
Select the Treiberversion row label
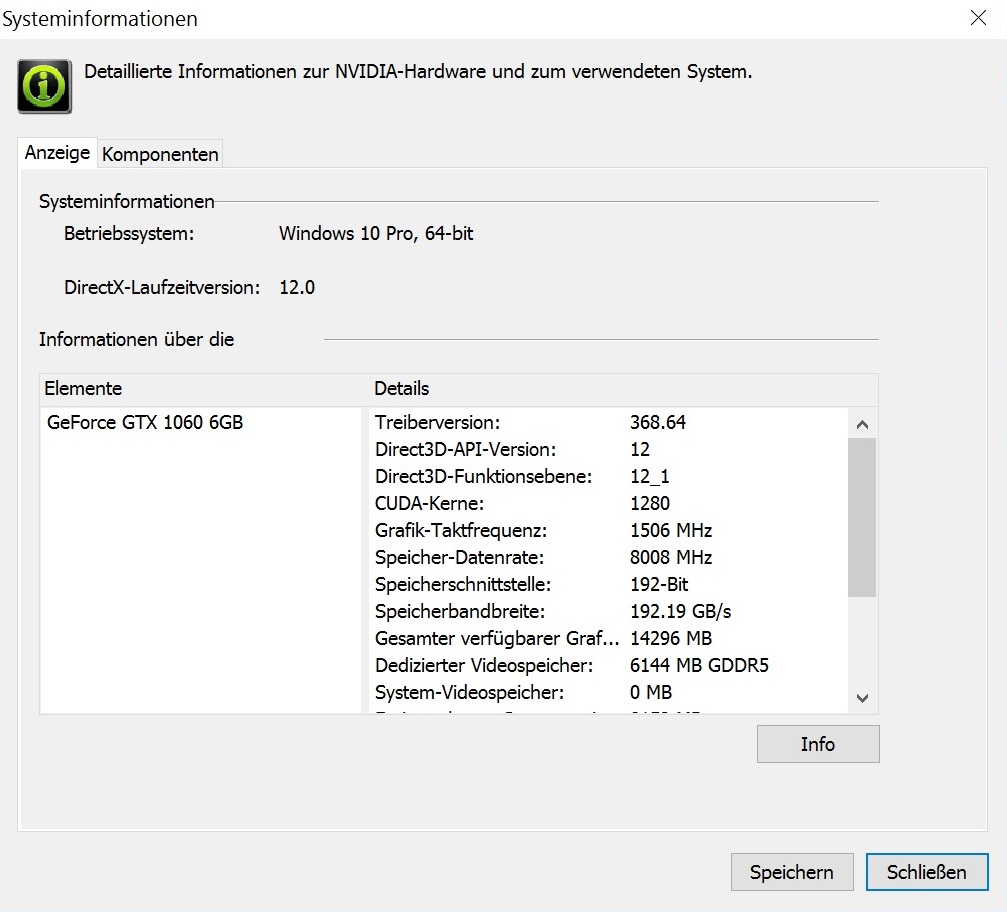pos(437,422)
